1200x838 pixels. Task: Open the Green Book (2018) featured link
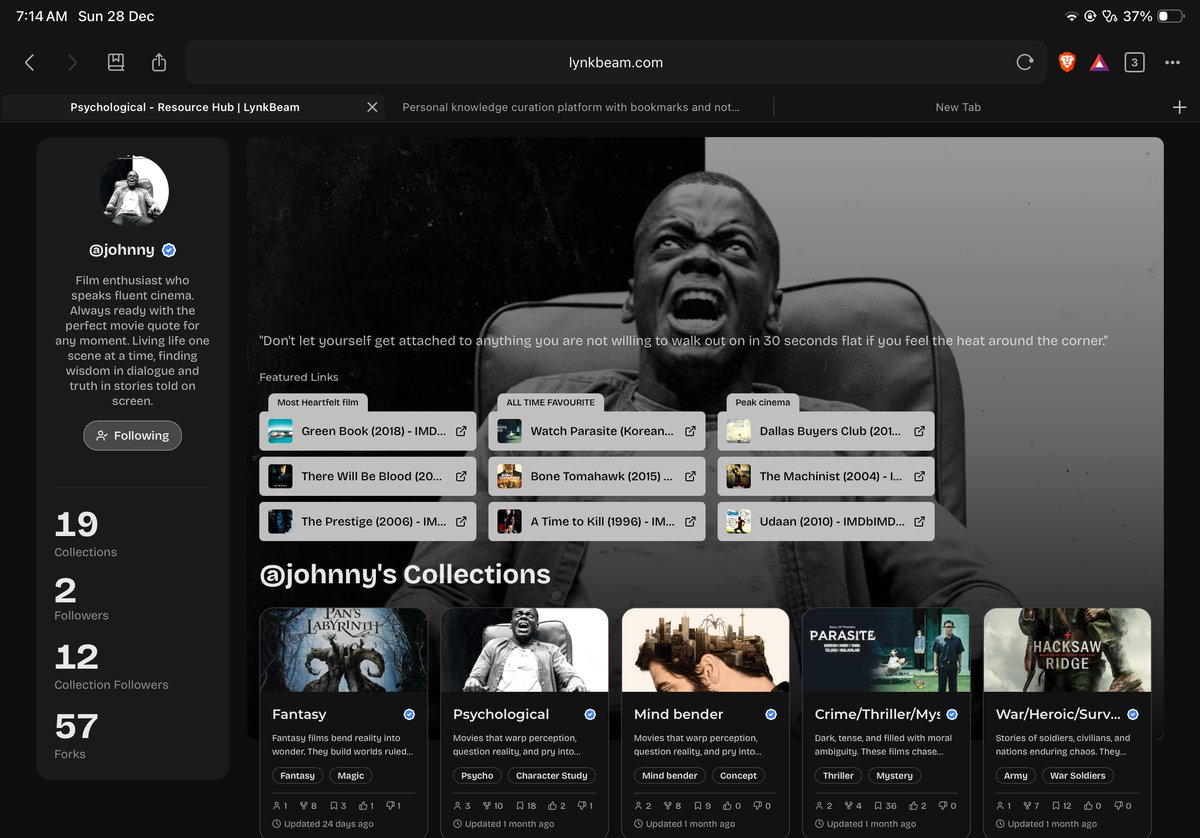[x=367, y=431]
